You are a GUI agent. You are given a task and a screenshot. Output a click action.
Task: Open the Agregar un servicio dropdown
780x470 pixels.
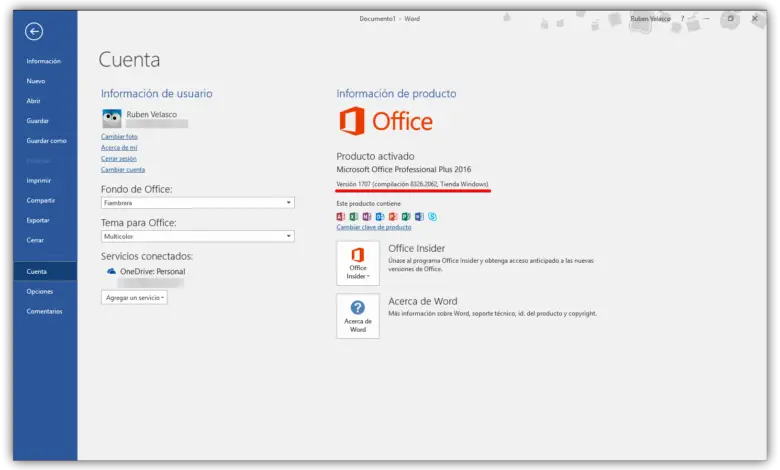[134, 297]
